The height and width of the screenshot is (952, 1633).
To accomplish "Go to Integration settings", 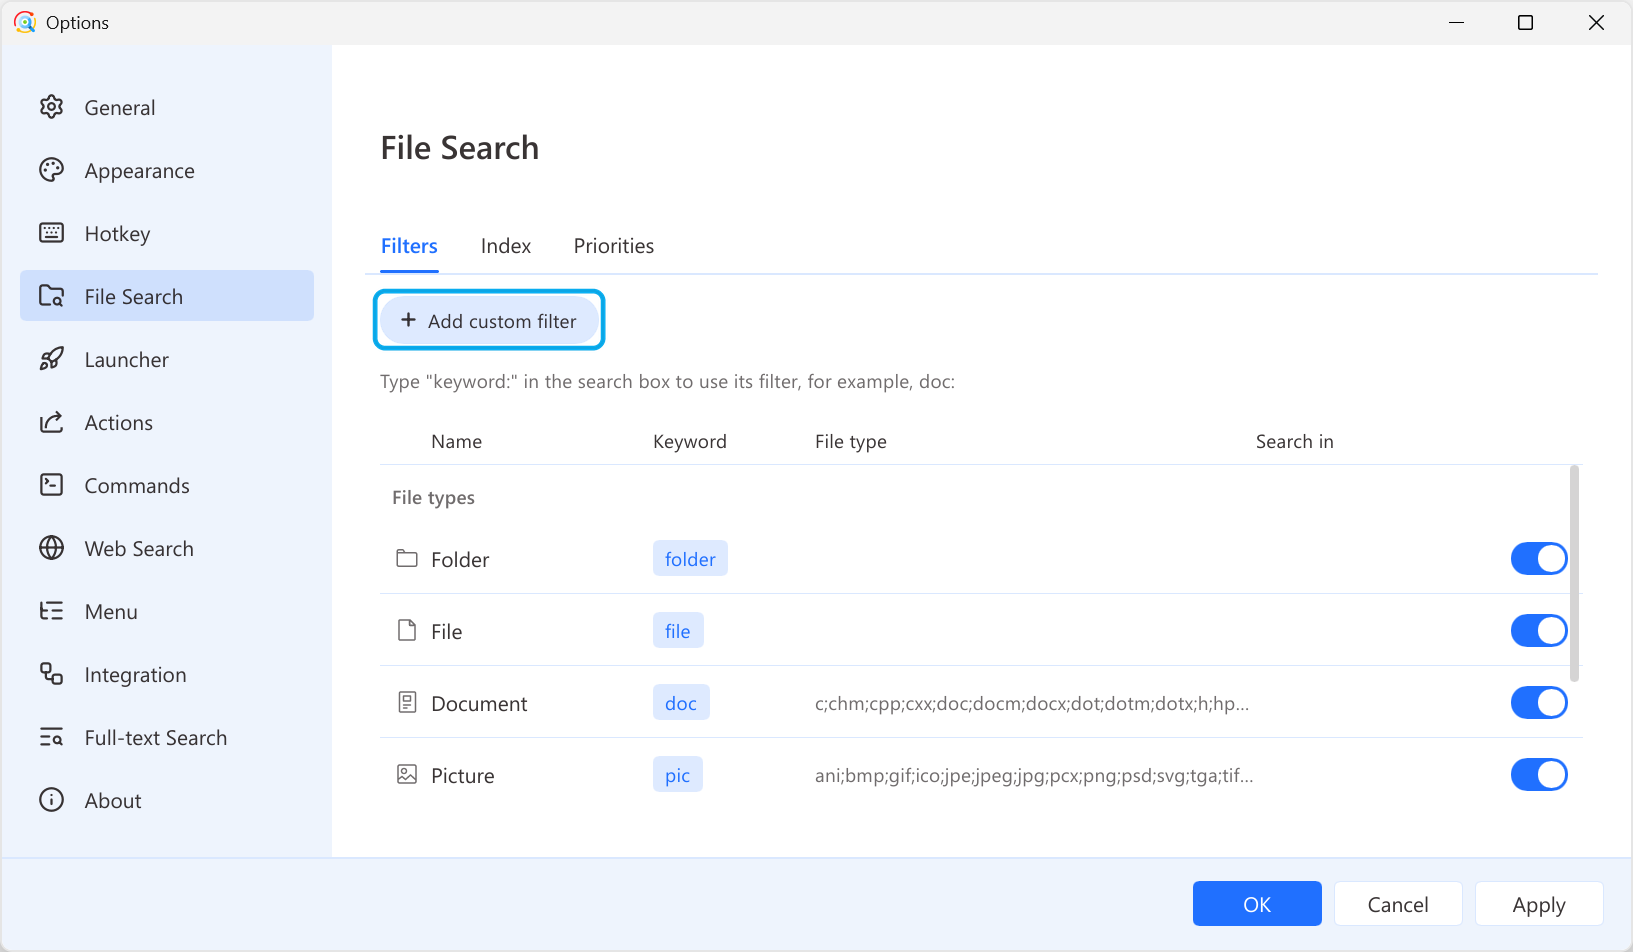I will pos(167,674).
